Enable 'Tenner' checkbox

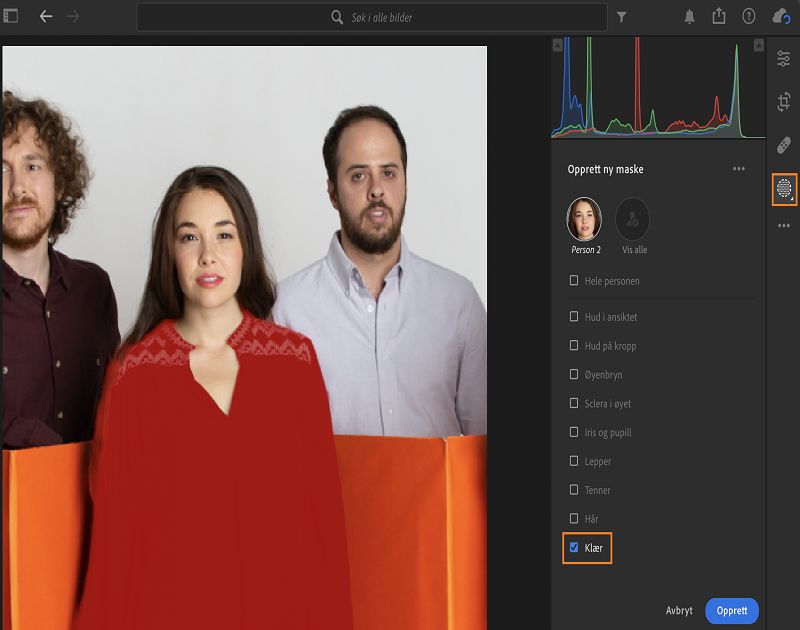tap(574, 490)
